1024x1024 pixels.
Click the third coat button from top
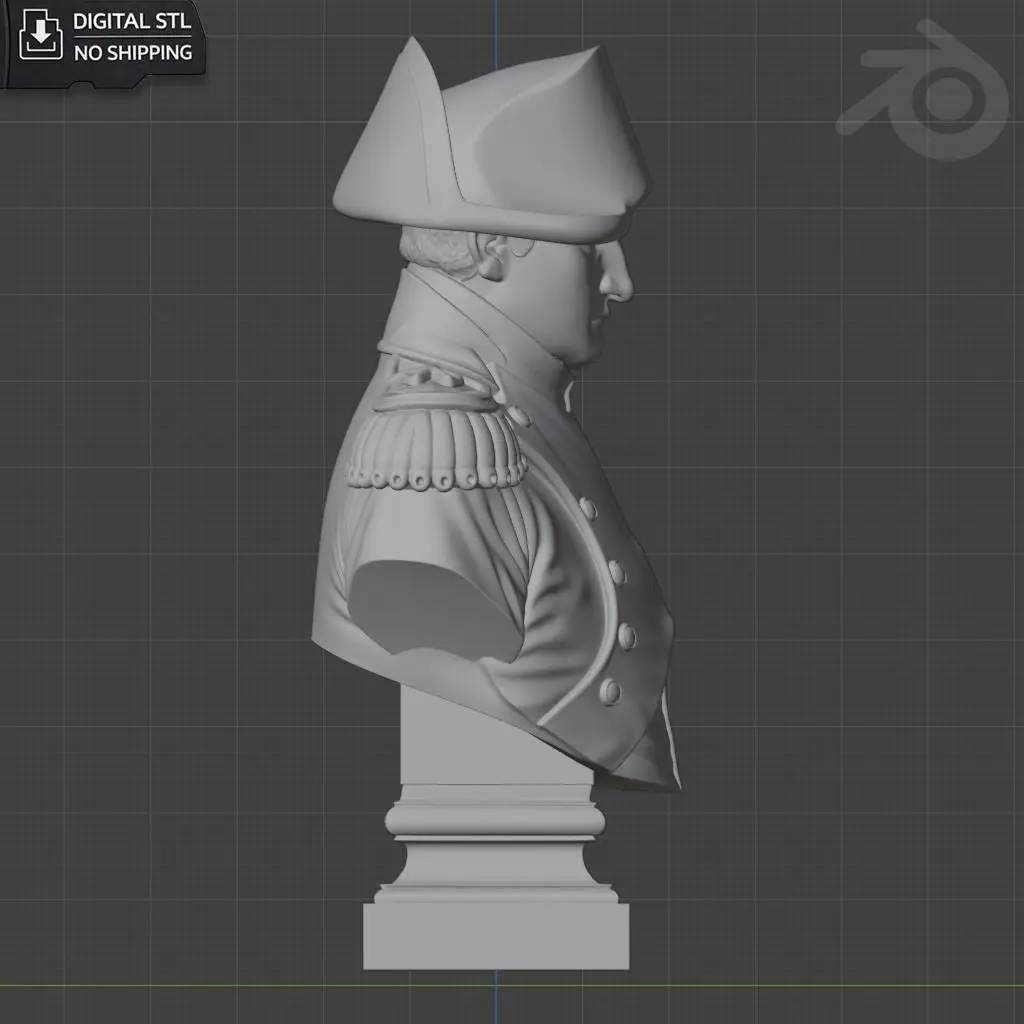(626, 636)
